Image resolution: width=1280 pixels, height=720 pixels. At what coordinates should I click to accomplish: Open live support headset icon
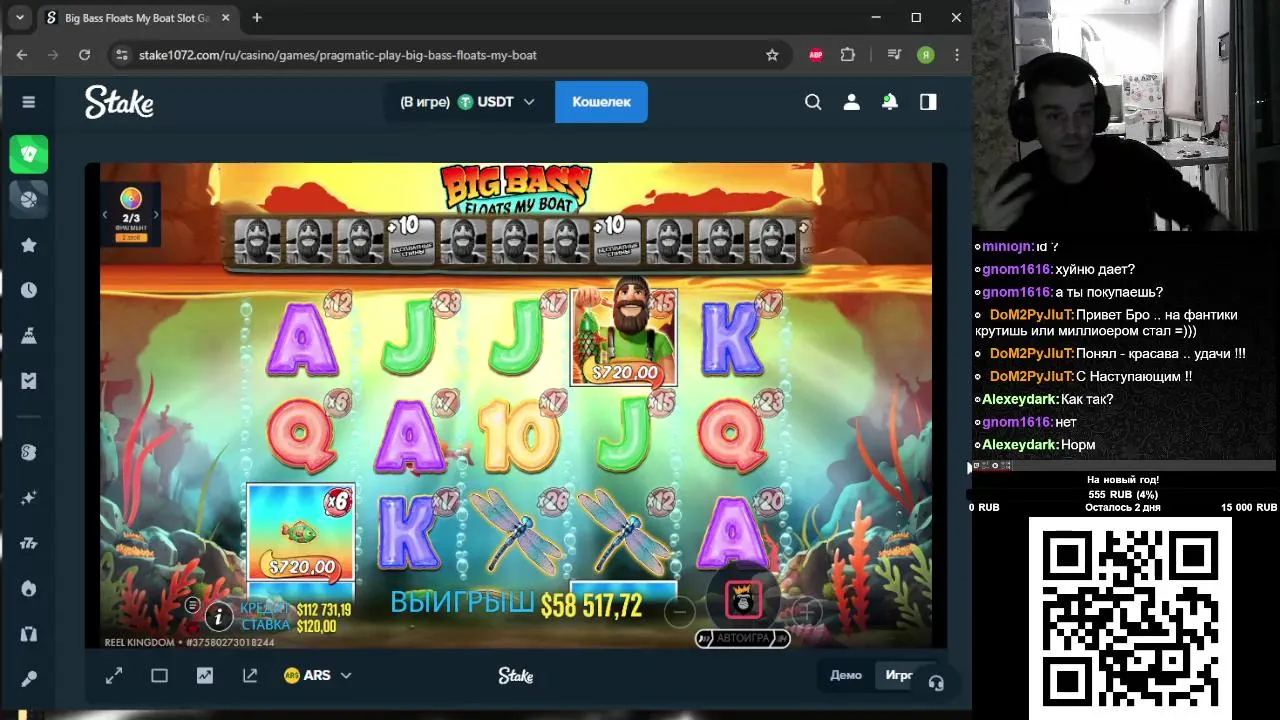[936, 683]
